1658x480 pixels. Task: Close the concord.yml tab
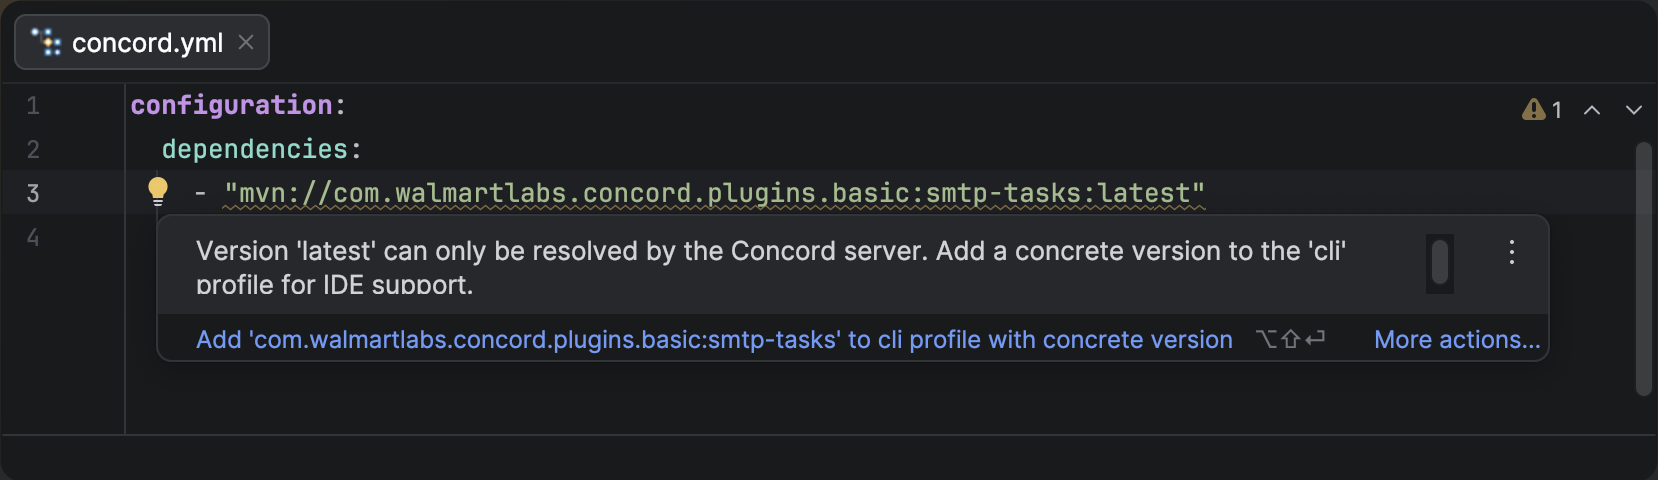(246, 42)
